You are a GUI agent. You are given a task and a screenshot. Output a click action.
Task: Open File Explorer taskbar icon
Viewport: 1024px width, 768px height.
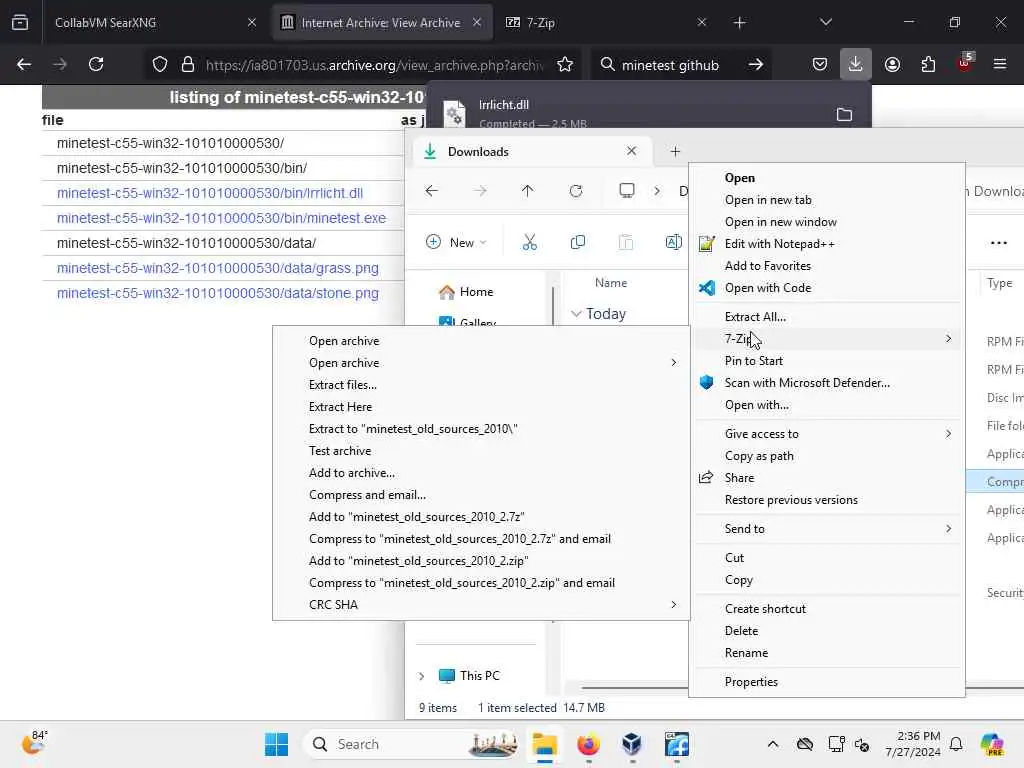pos(545,744)
